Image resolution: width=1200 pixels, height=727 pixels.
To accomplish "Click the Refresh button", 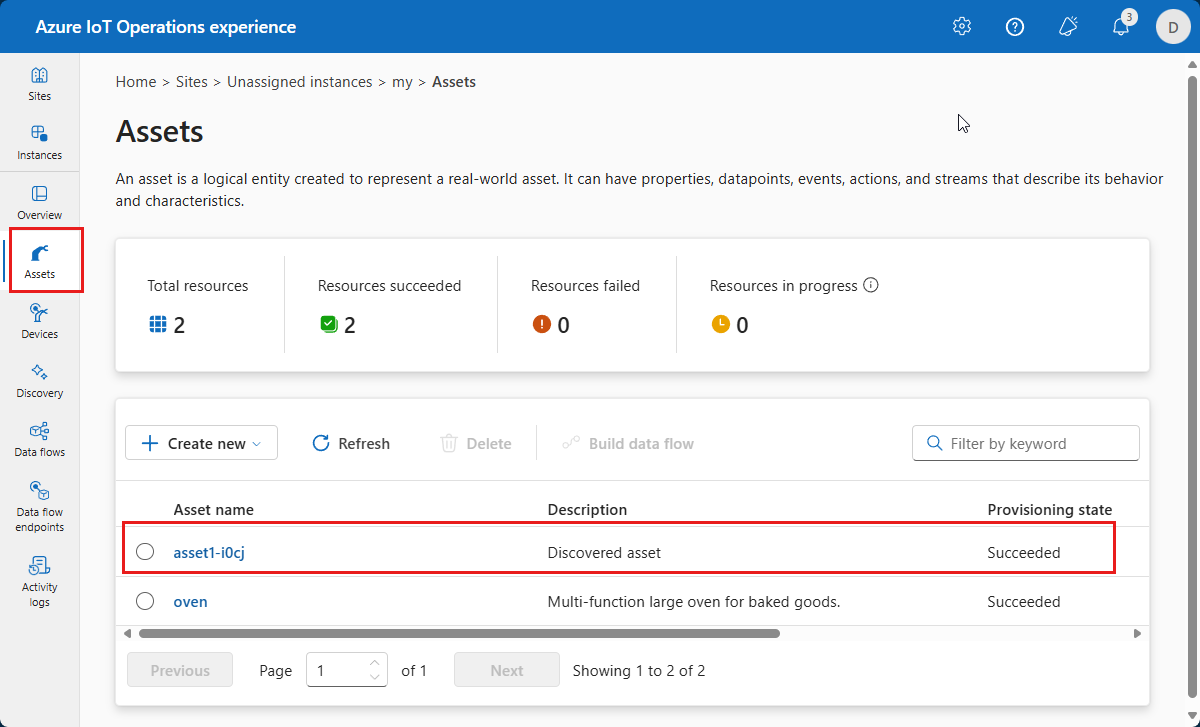I will (x=351, y=443).
